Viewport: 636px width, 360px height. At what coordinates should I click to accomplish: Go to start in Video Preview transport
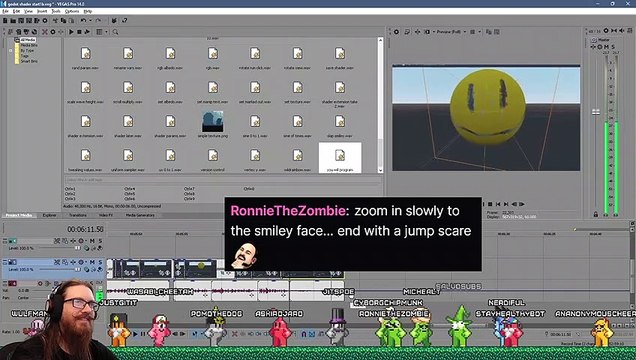pos(498,204)
